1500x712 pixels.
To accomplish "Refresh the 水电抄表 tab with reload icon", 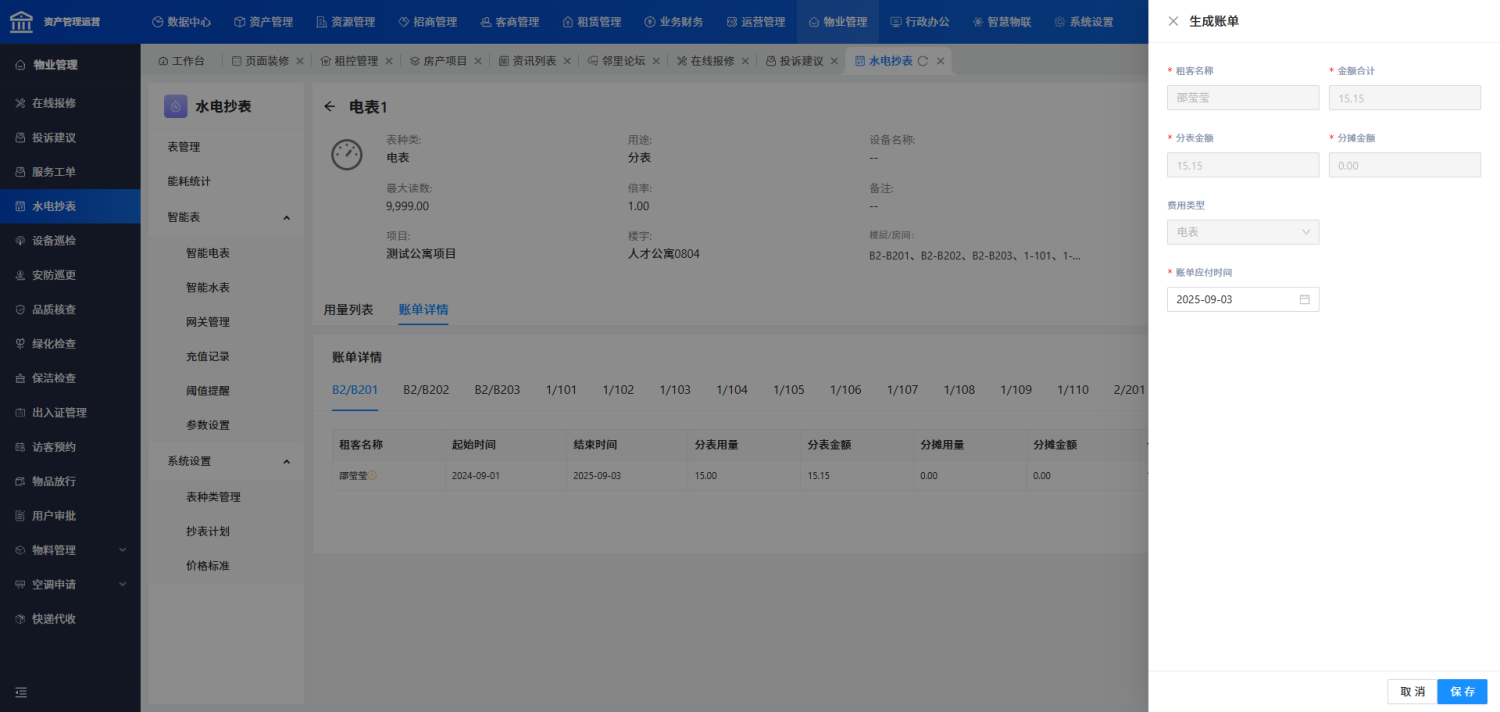I will pyautogui.click(x=923, y=61).
